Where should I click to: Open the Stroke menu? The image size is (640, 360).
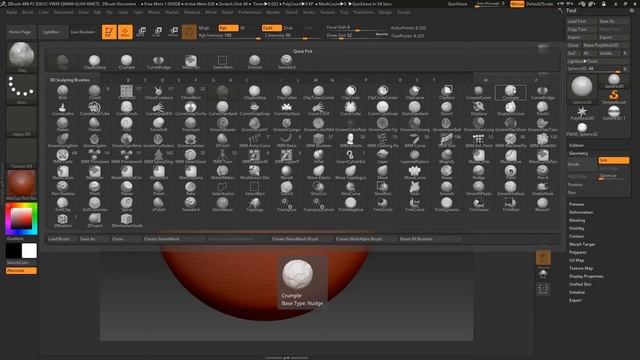pos(309,12)
